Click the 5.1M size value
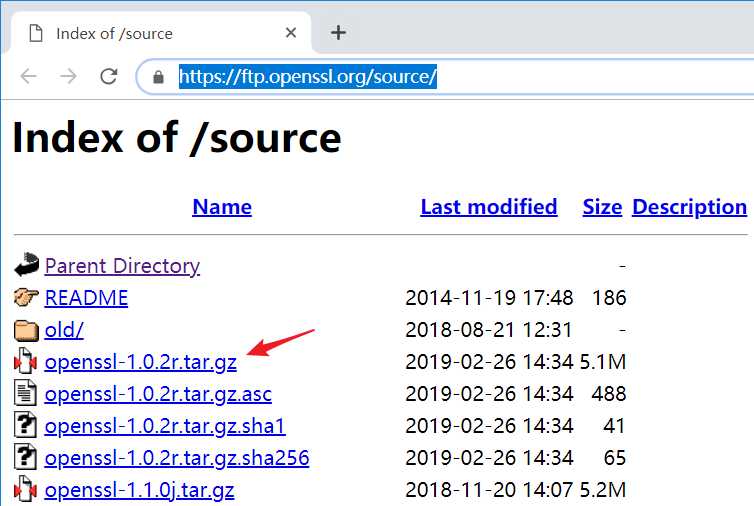This screenshot has height=506, width=754. 603,362
